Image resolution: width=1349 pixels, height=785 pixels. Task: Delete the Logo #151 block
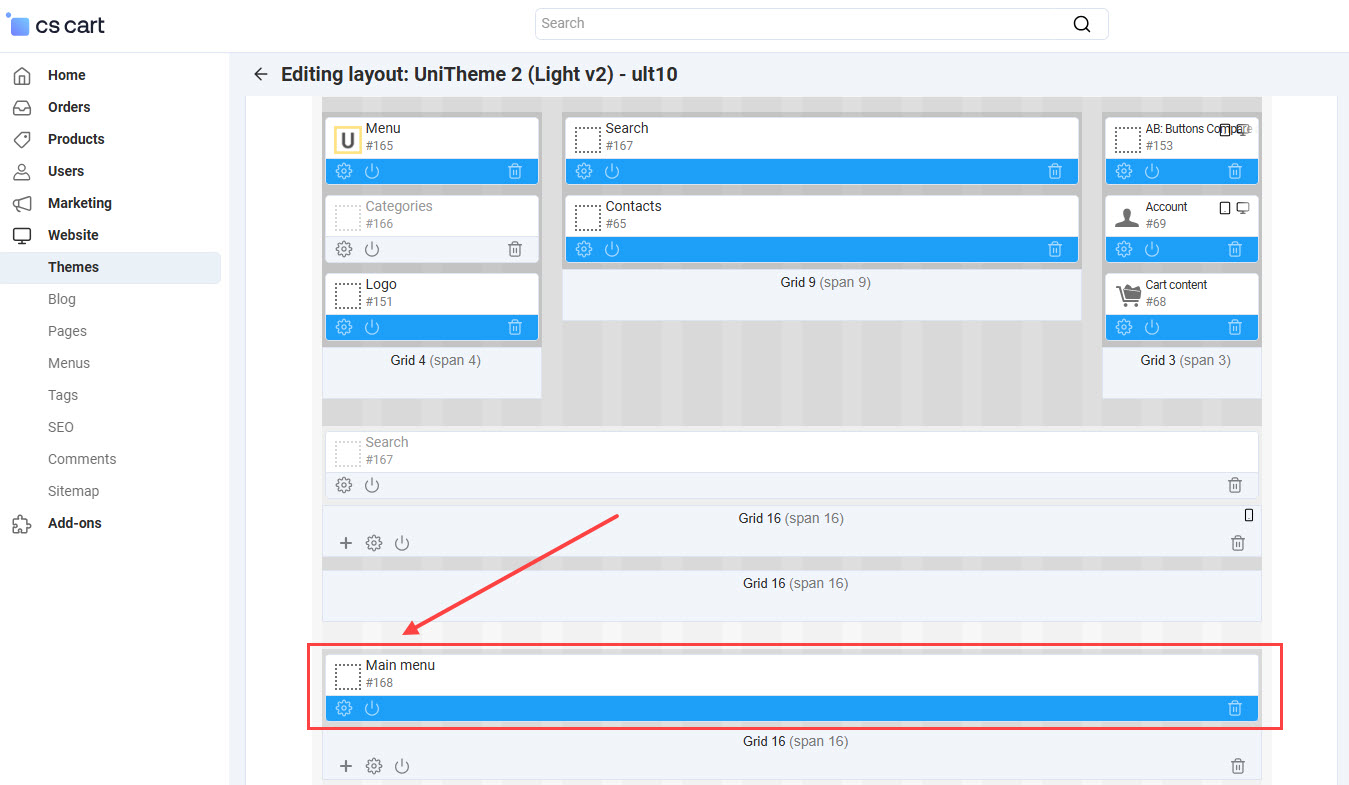coord(515,327)
